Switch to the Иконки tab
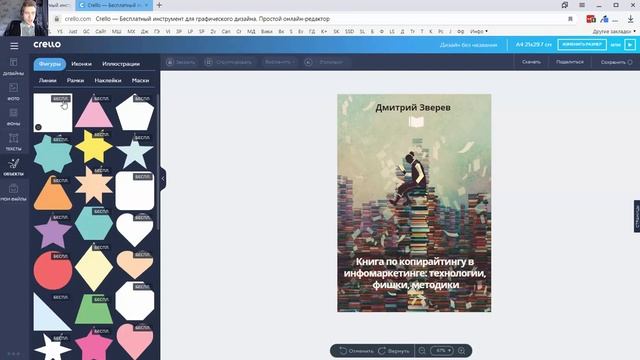The width and height of the screenshot is (640, 360). pos(81,64)
